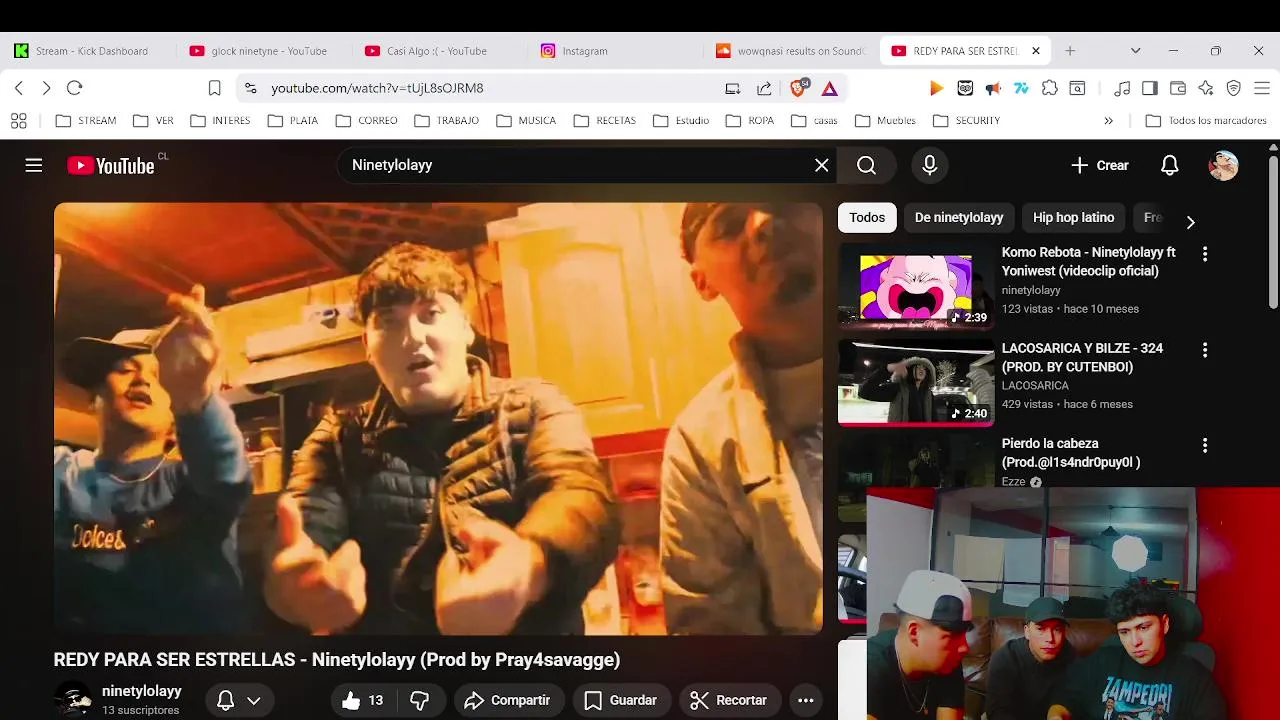1280x720 pixels.
Task: Open the YouTube hamburger guide menu
Action: pyautogui.click(x=34, y=165)
